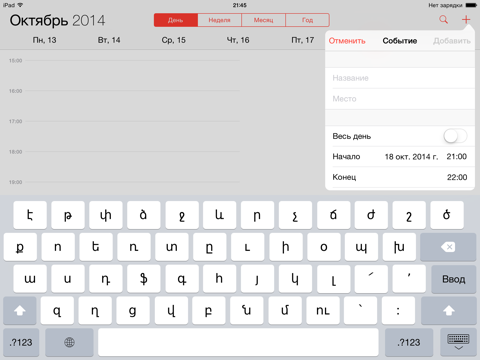Image resolution: width=480 pixels, height=360 pixels.
Task: Select day Пн, 13 in the header
Action: tap(44, 40)
